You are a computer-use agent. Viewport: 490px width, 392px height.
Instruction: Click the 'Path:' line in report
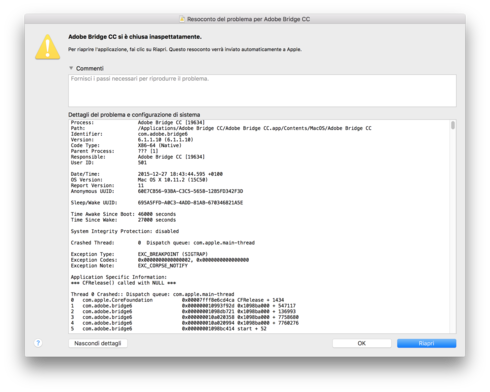pos(221,128)
